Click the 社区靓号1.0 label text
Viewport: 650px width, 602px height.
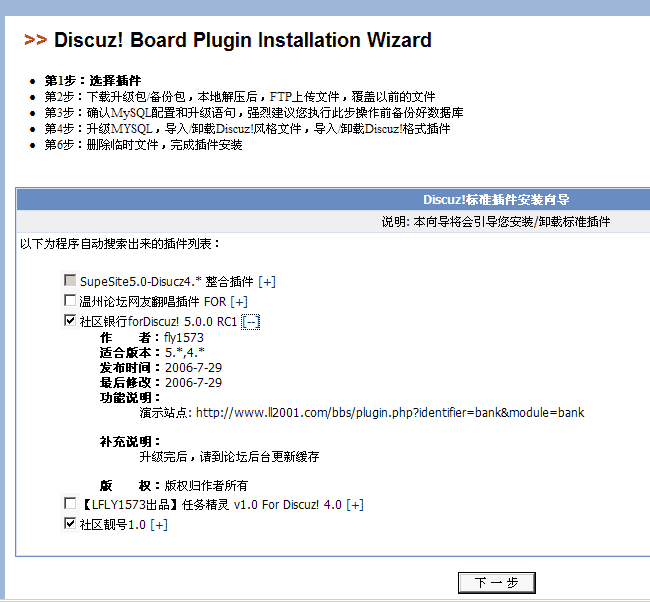click(113, 525)
